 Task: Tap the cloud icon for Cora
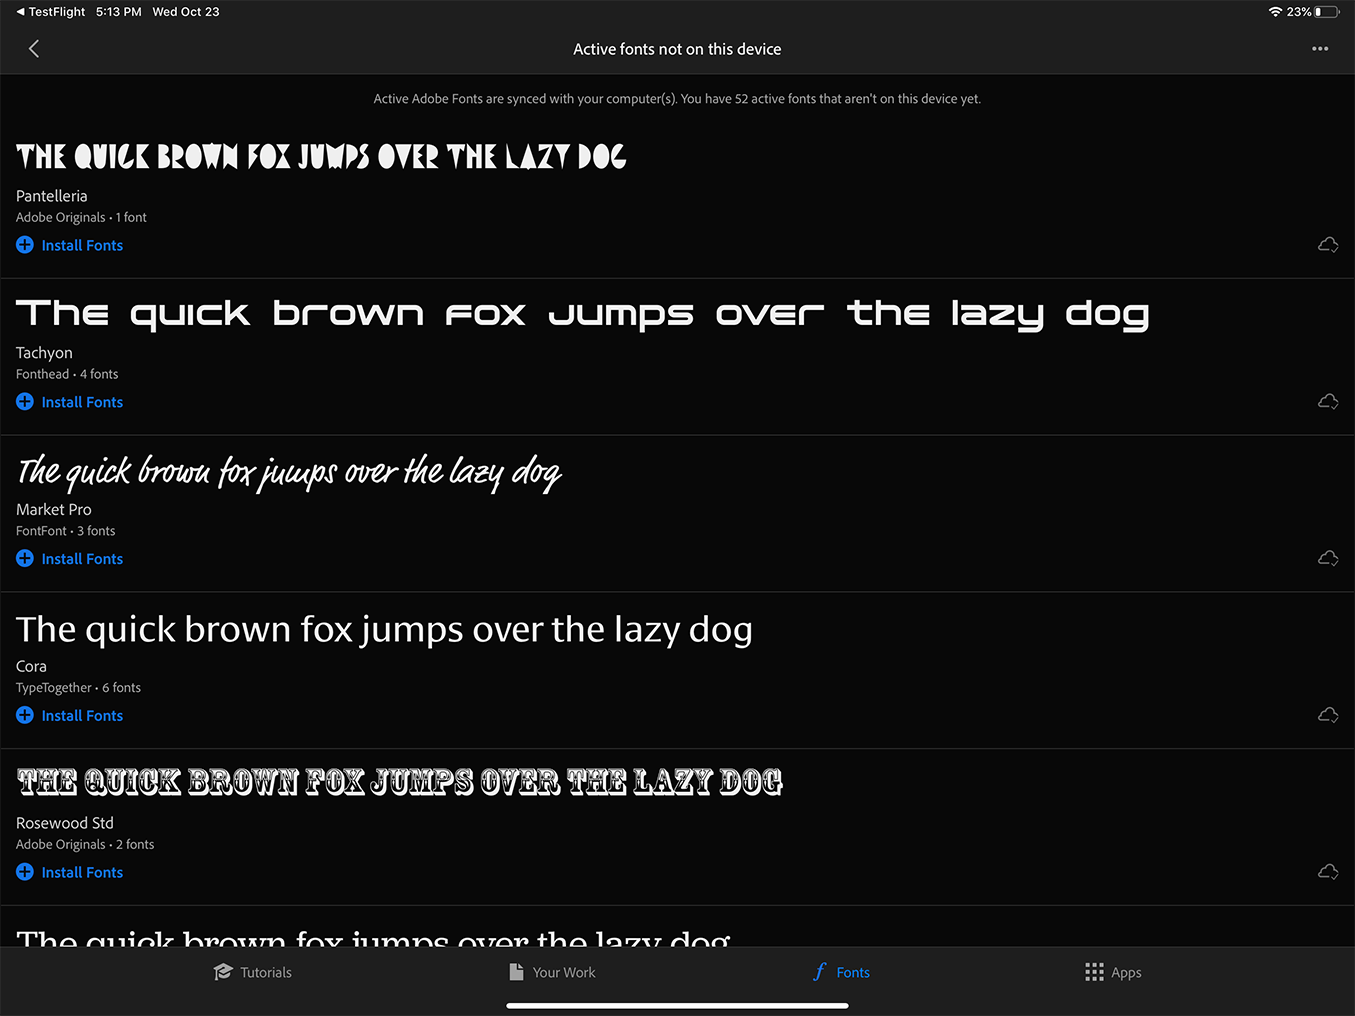(x=1328, y=715)
